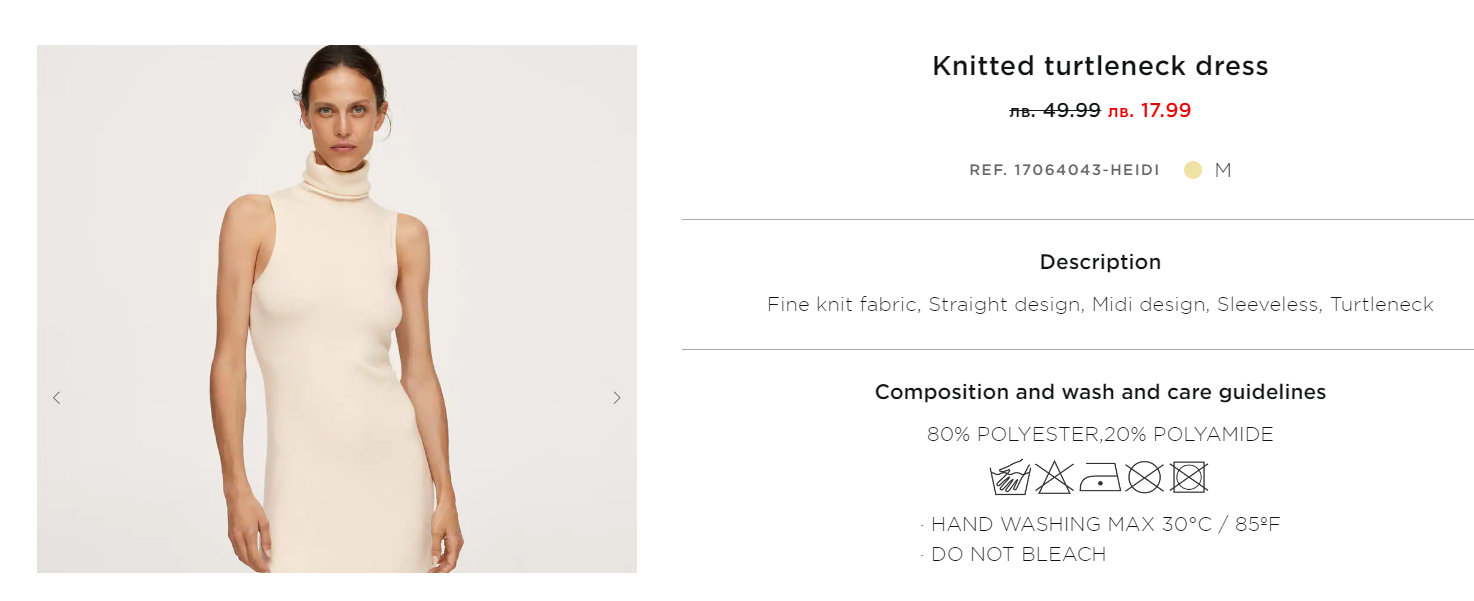
Task: Click the sale price лв. 17.99
Action: tap(1149, 111)
